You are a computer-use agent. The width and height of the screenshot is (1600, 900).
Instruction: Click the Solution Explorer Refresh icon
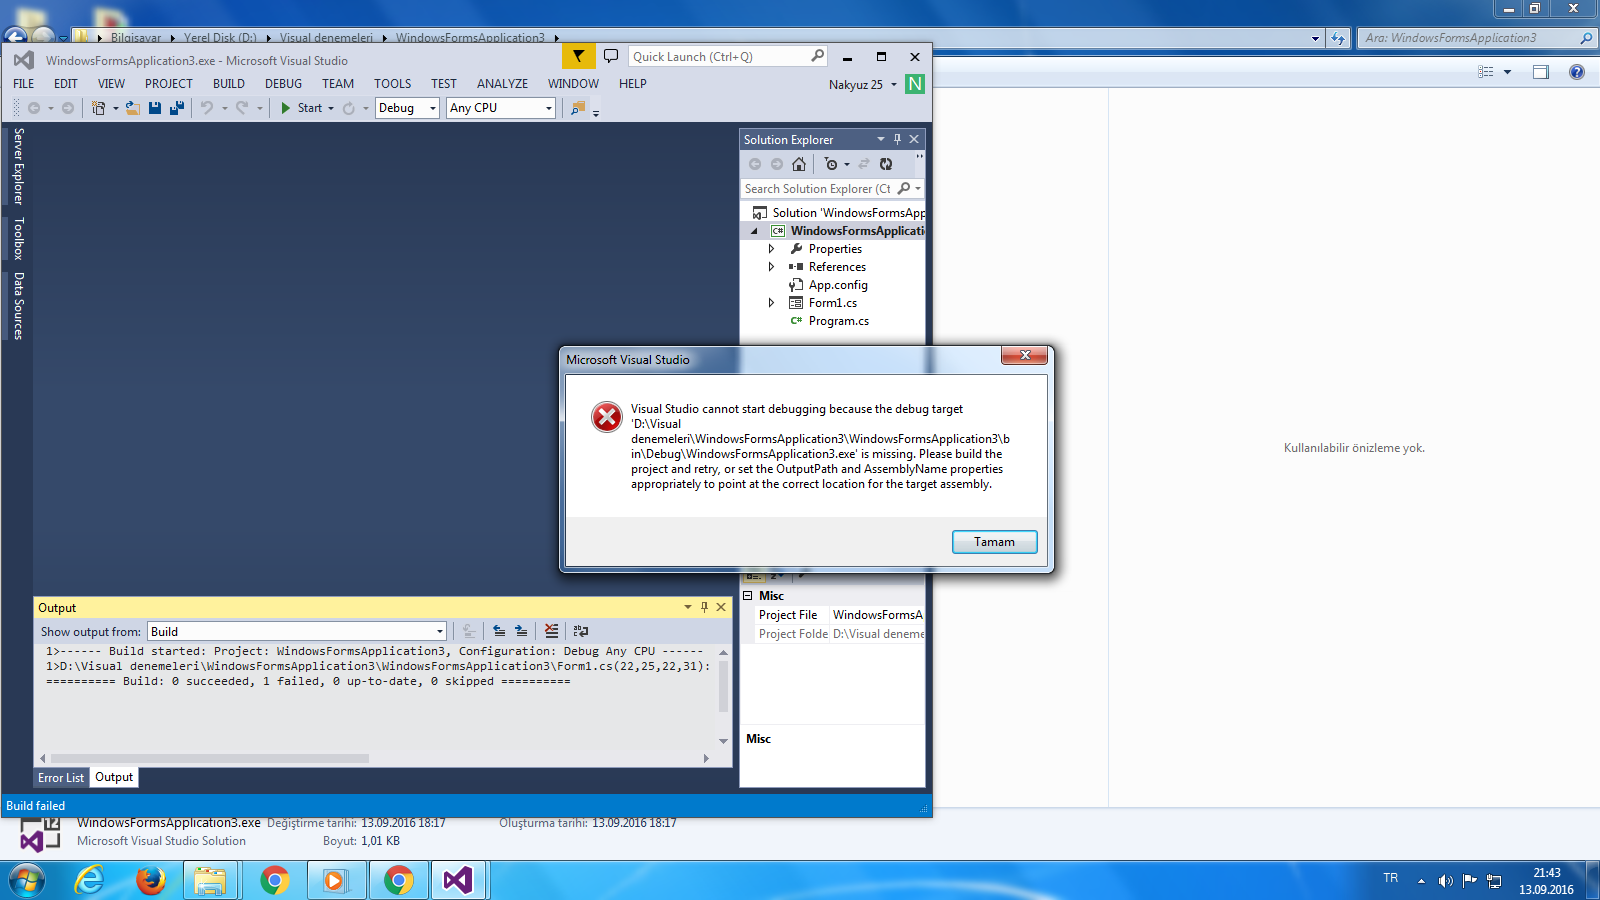point(886,164)
